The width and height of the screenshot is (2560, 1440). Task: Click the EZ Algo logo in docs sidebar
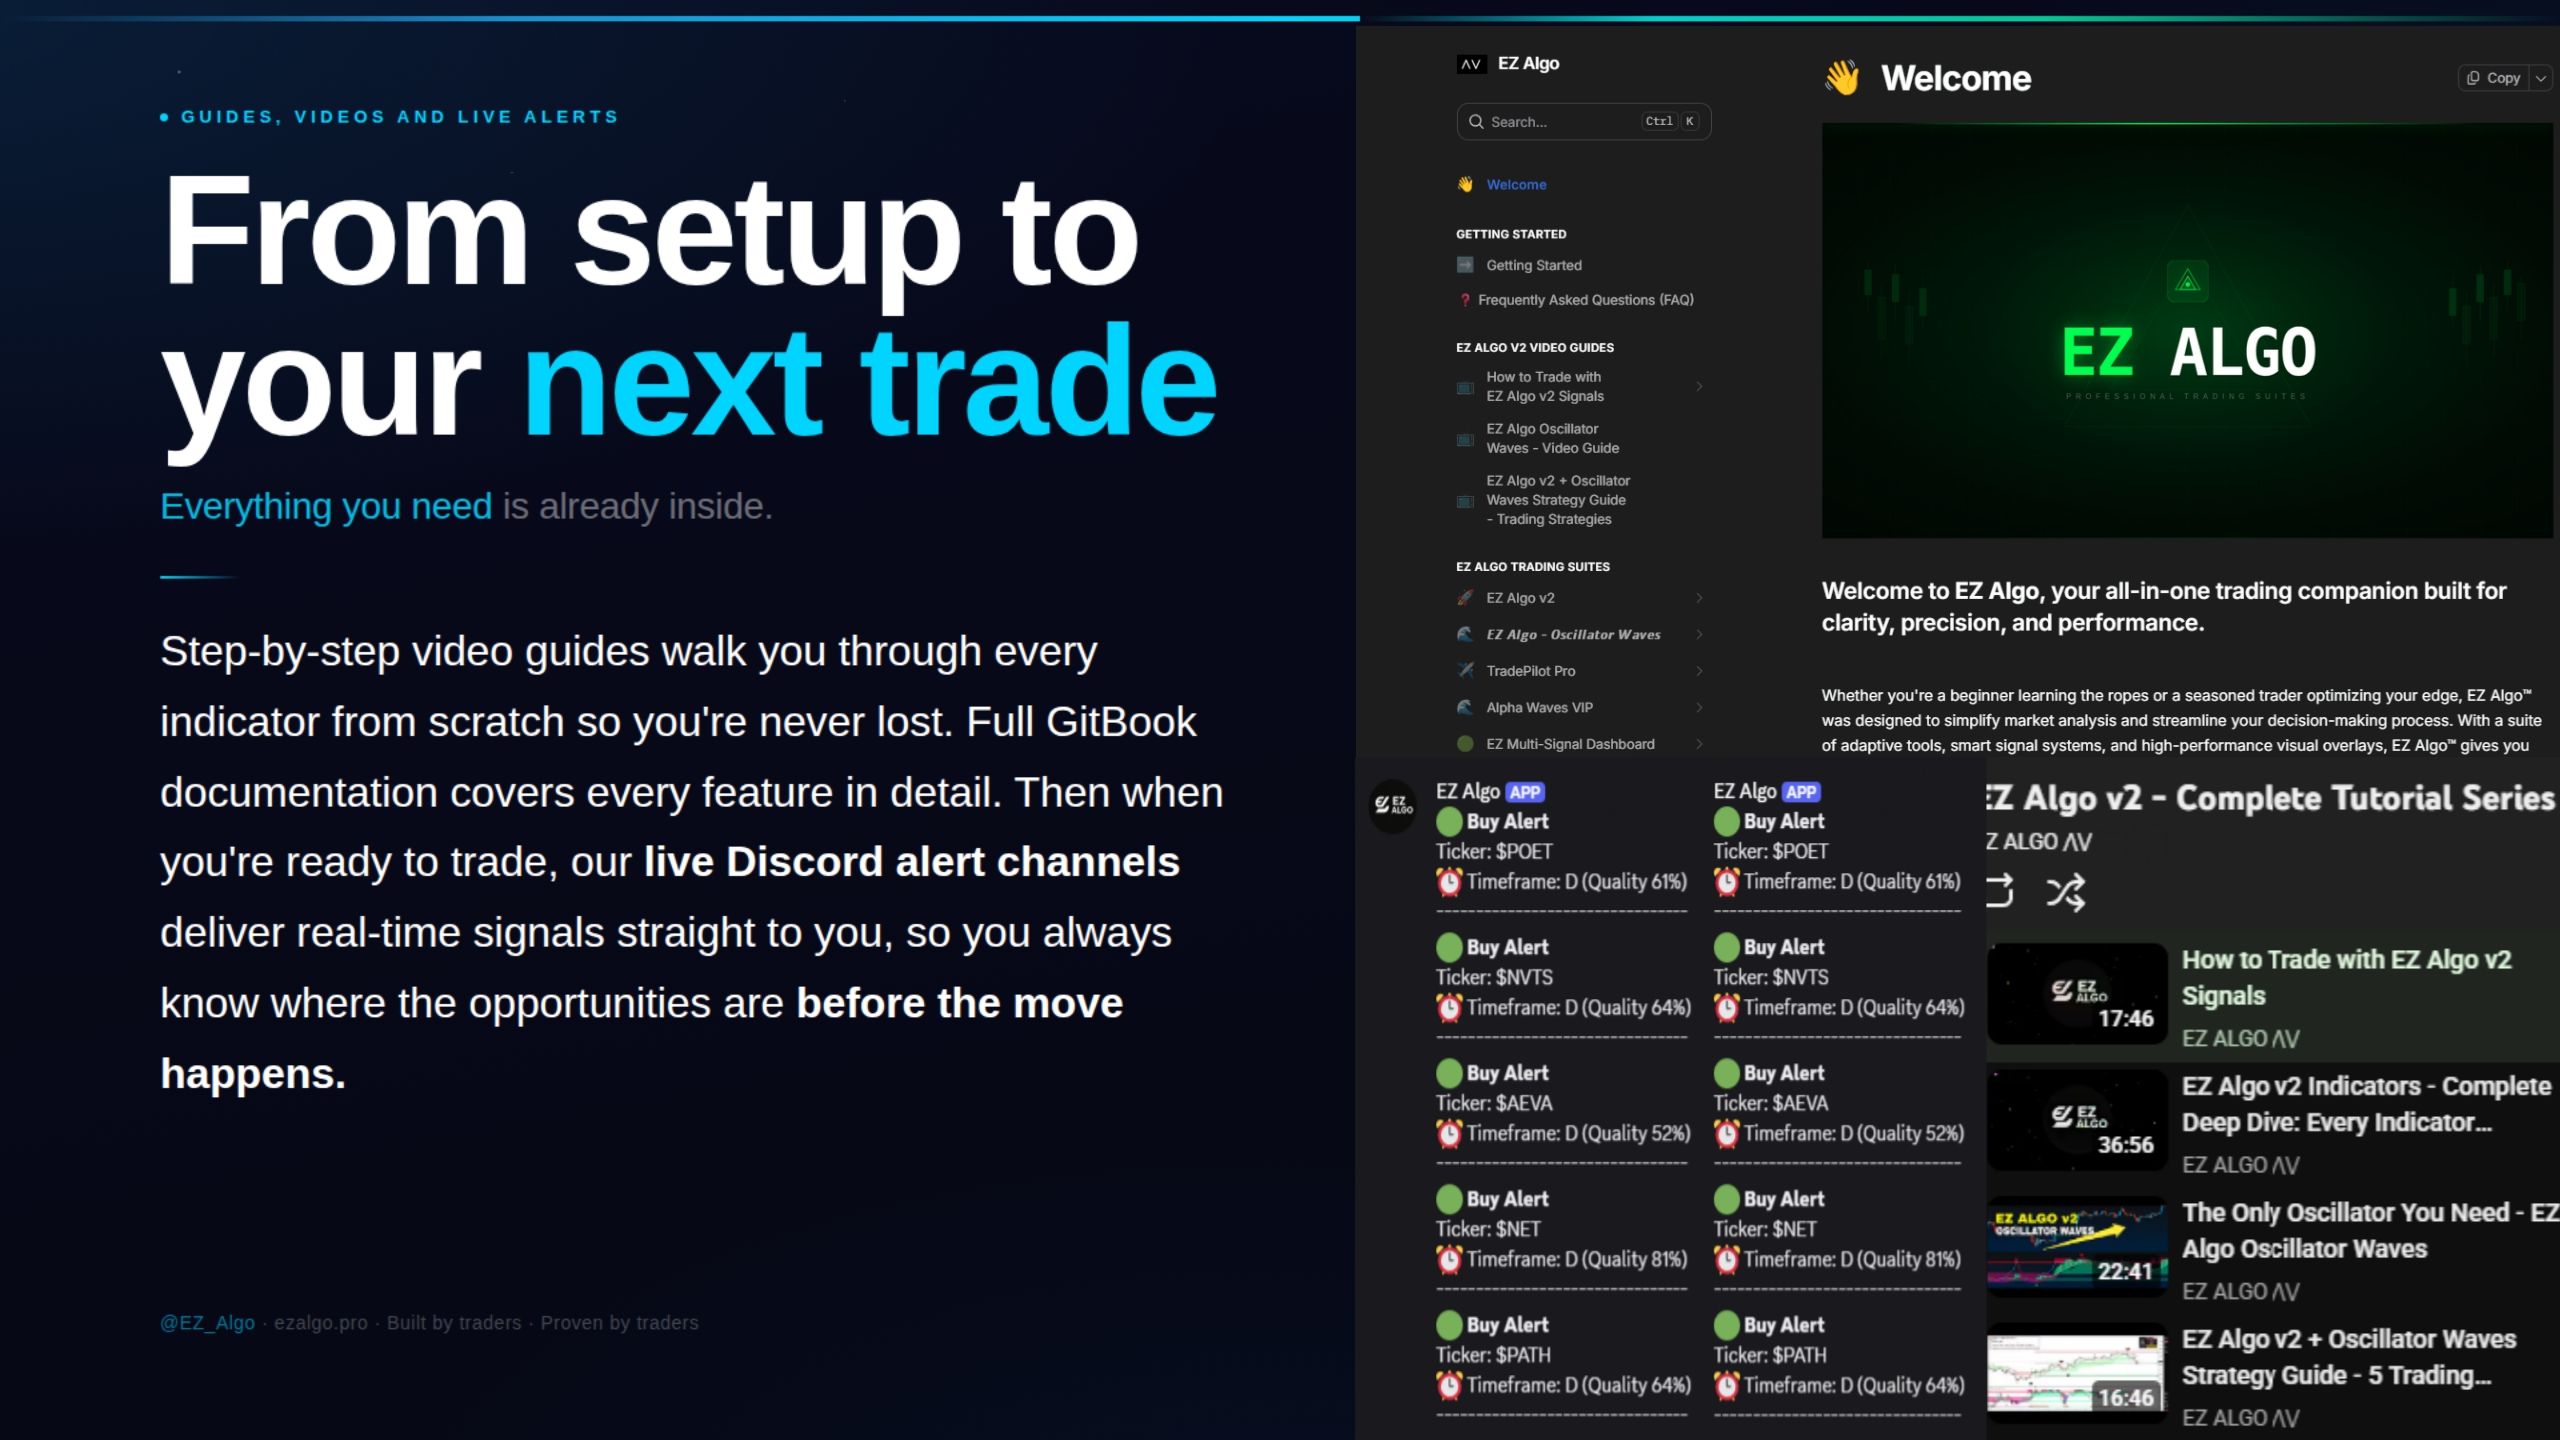pos(1470,64)
